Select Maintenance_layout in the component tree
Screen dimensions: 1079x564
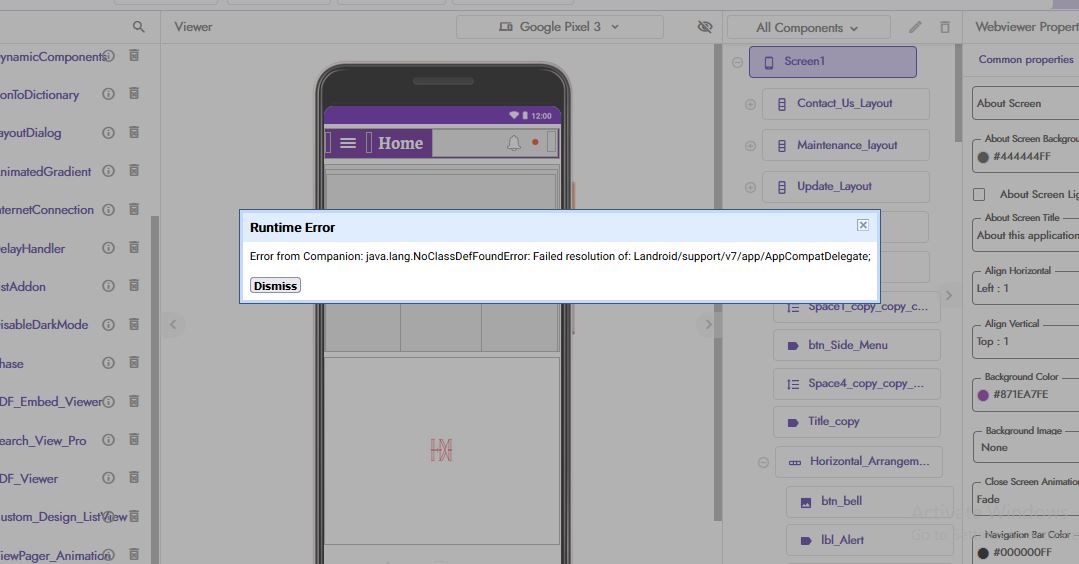(846, 145)
